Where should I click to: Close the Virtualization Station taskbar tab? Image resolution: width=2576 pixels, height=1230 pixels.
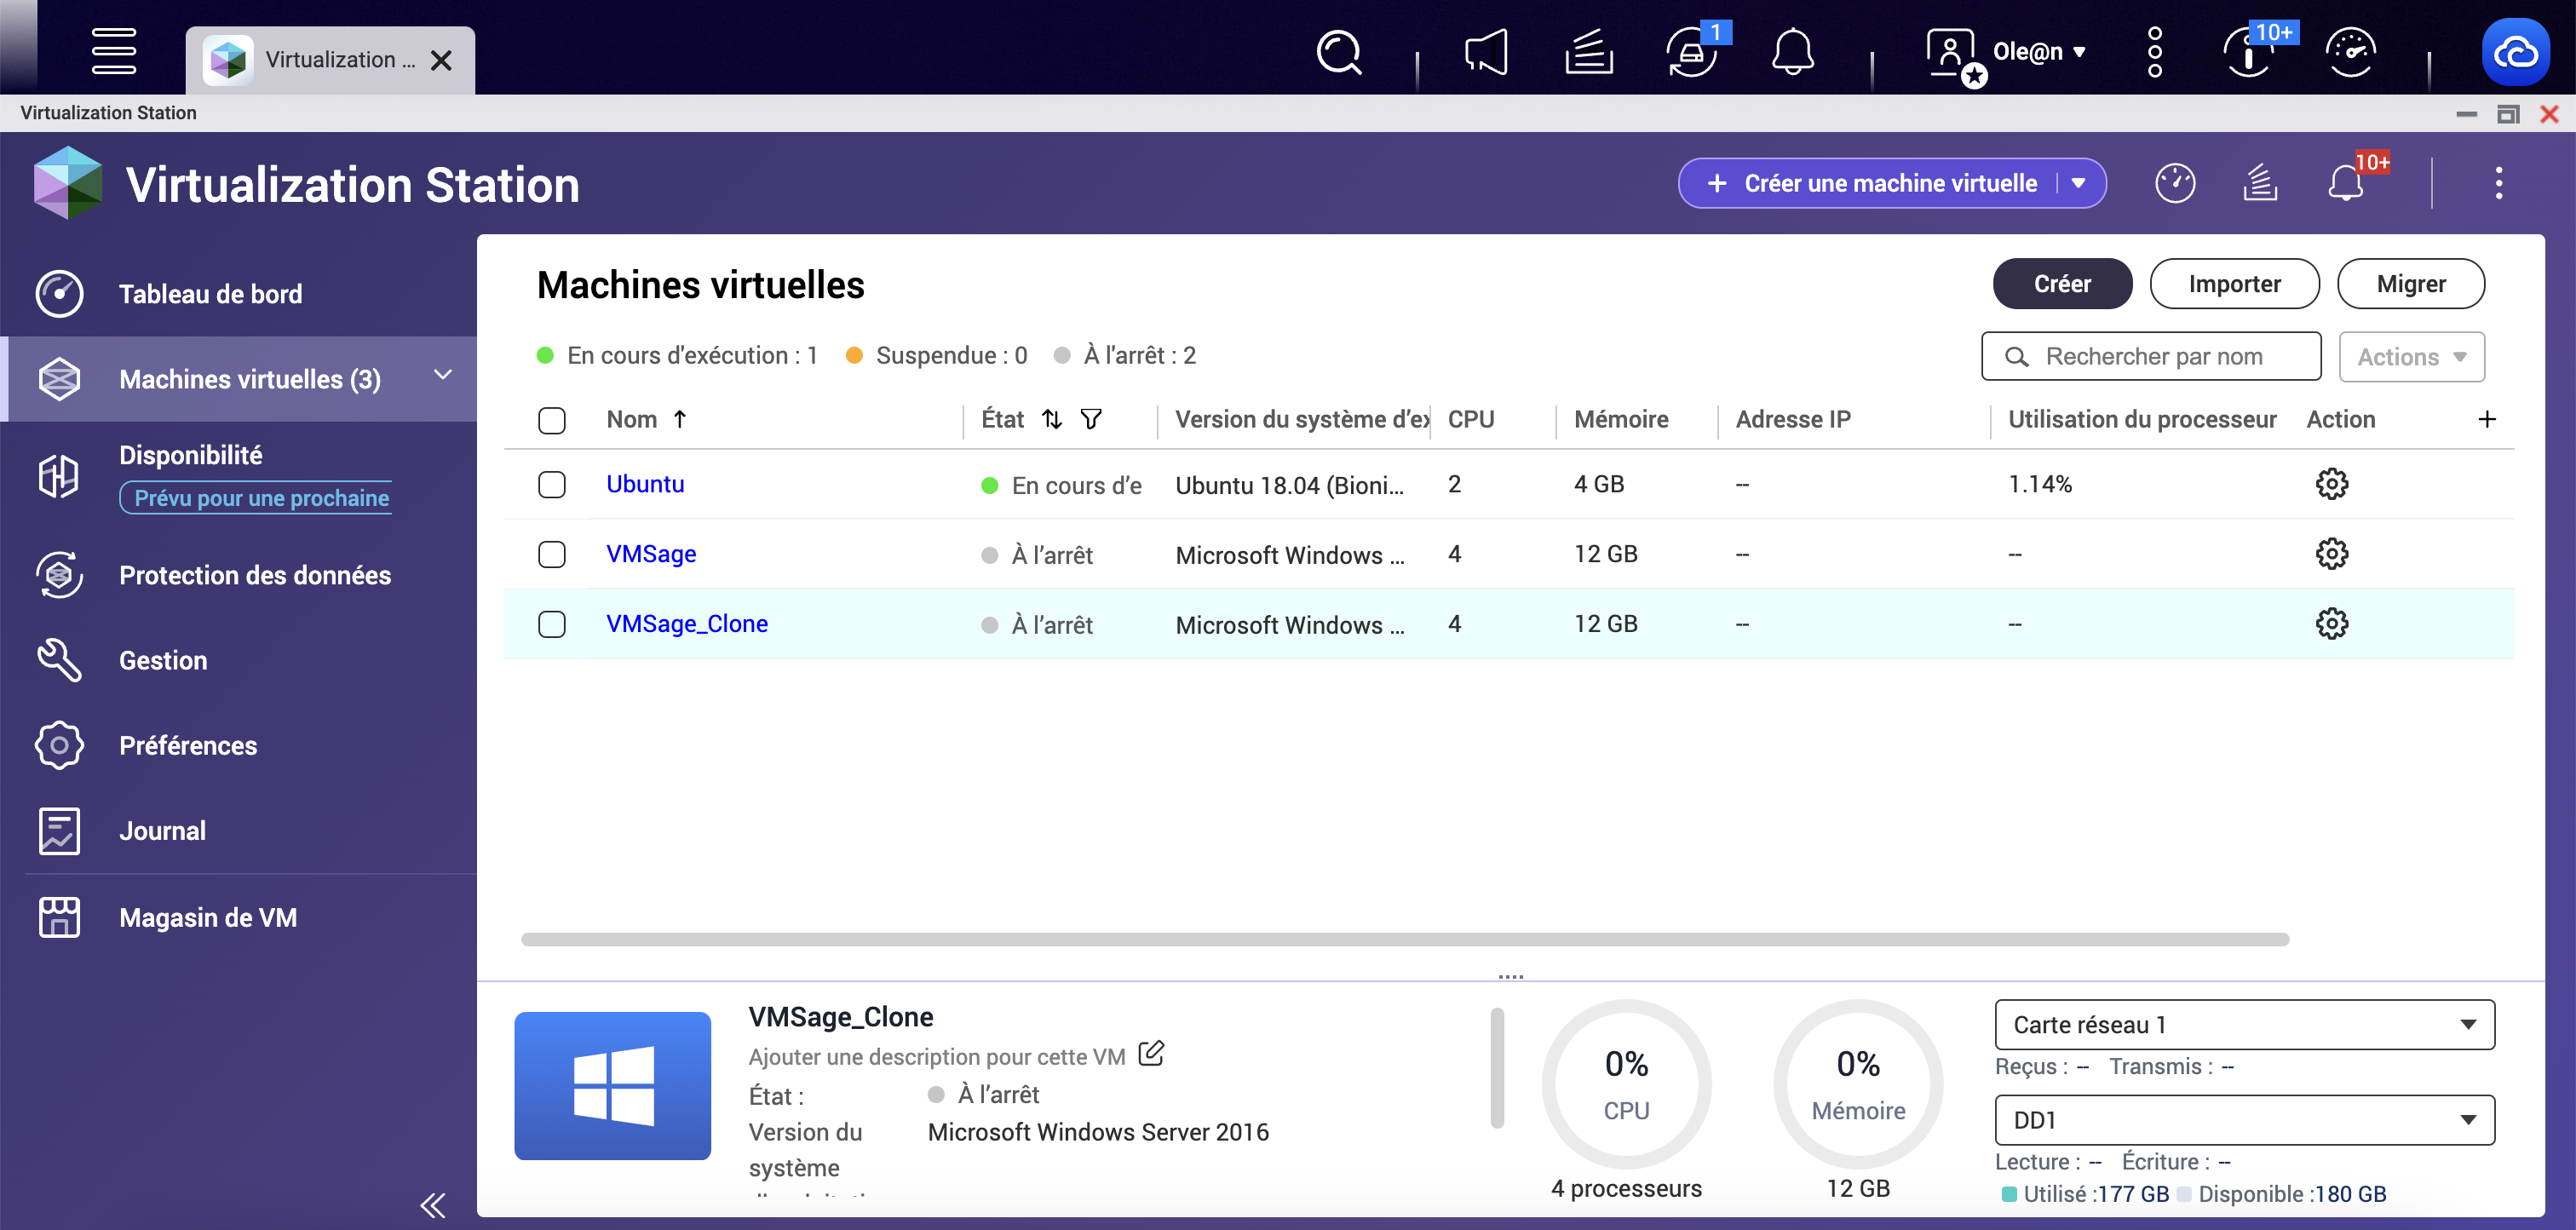pyautogui.click(x=441, y=61)
